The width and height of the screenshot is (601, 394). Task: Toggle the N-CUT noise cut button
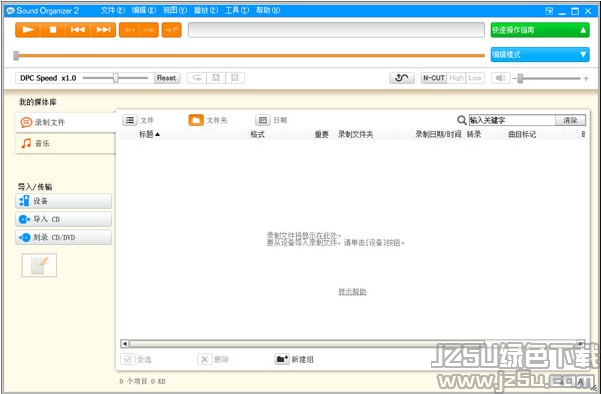click(x=434, y=78)
